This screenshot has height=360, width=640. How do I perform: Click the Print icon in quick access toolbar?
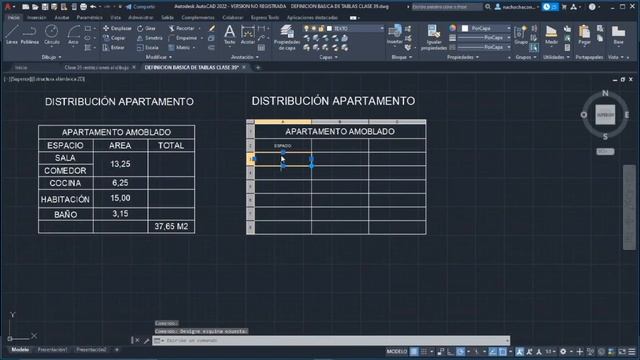click(83, 7)
